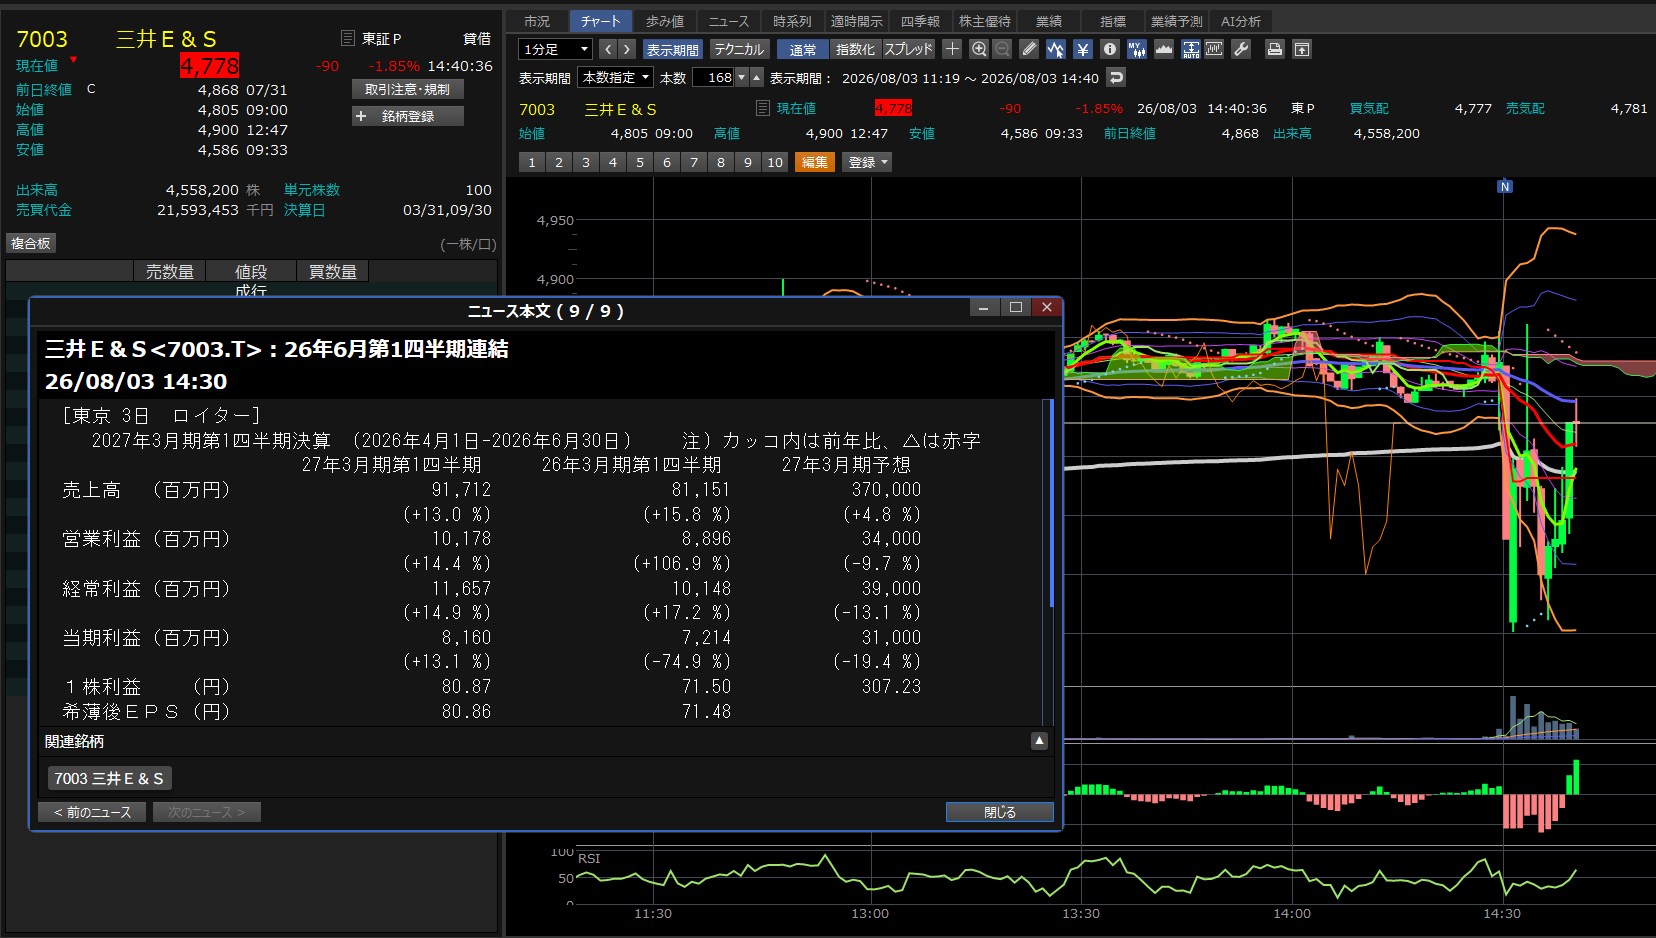1656x938 pixels.
Task: Close the news dialog with 閉じる
Action: click(1000, 812)
